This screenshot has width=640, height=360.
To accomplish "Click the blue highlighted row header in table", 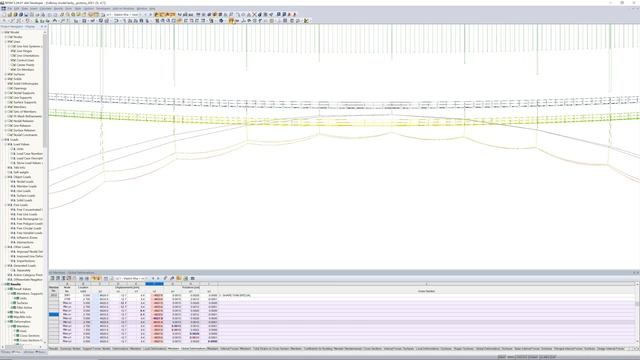I will (x=54, y=314).
